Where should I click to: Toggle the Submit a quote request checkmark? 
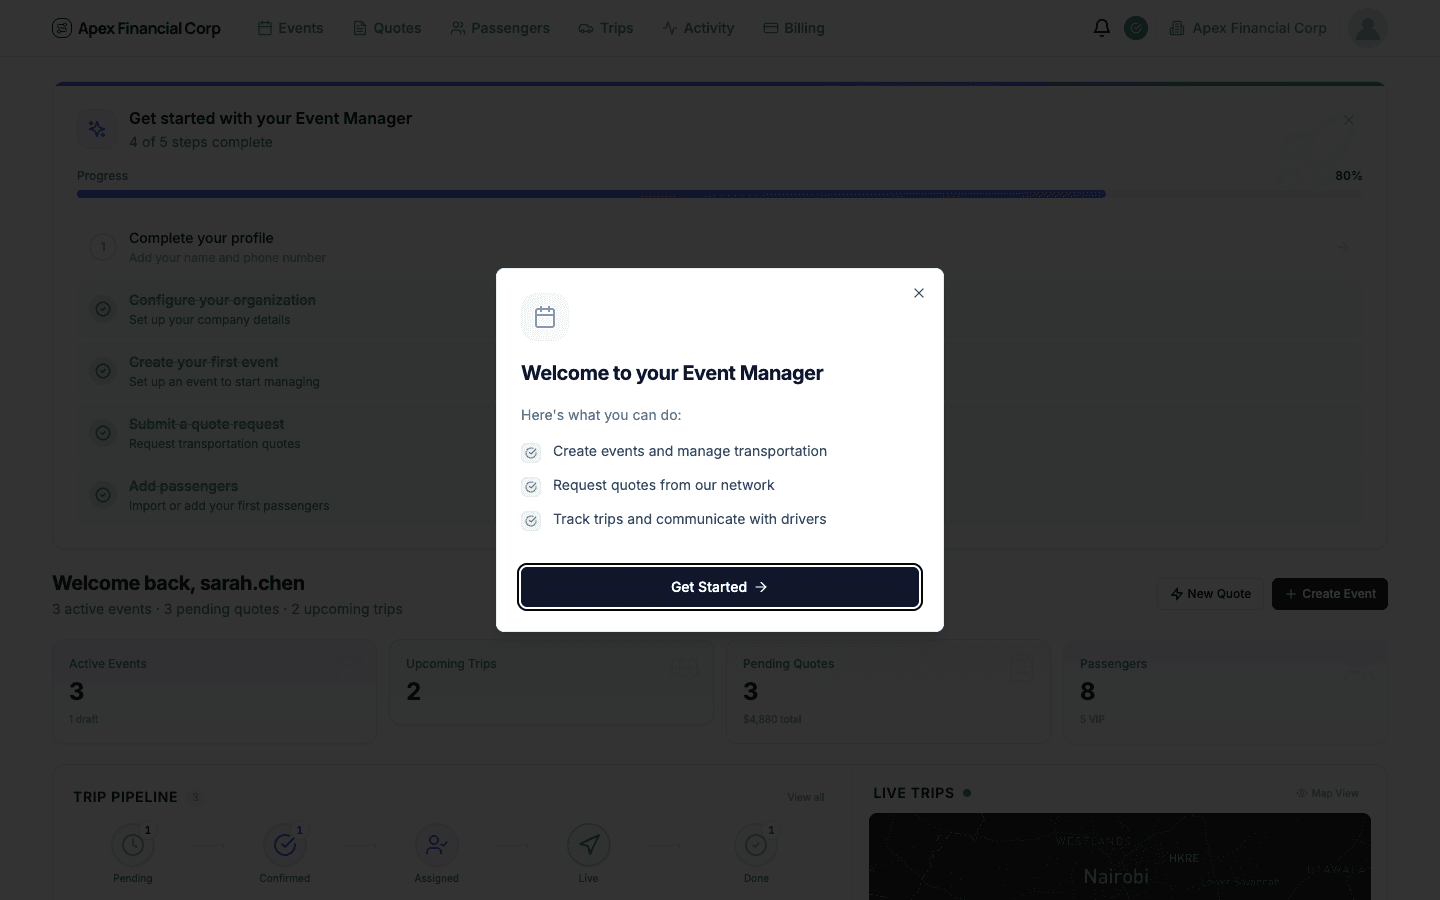click(x=103, y=433)
